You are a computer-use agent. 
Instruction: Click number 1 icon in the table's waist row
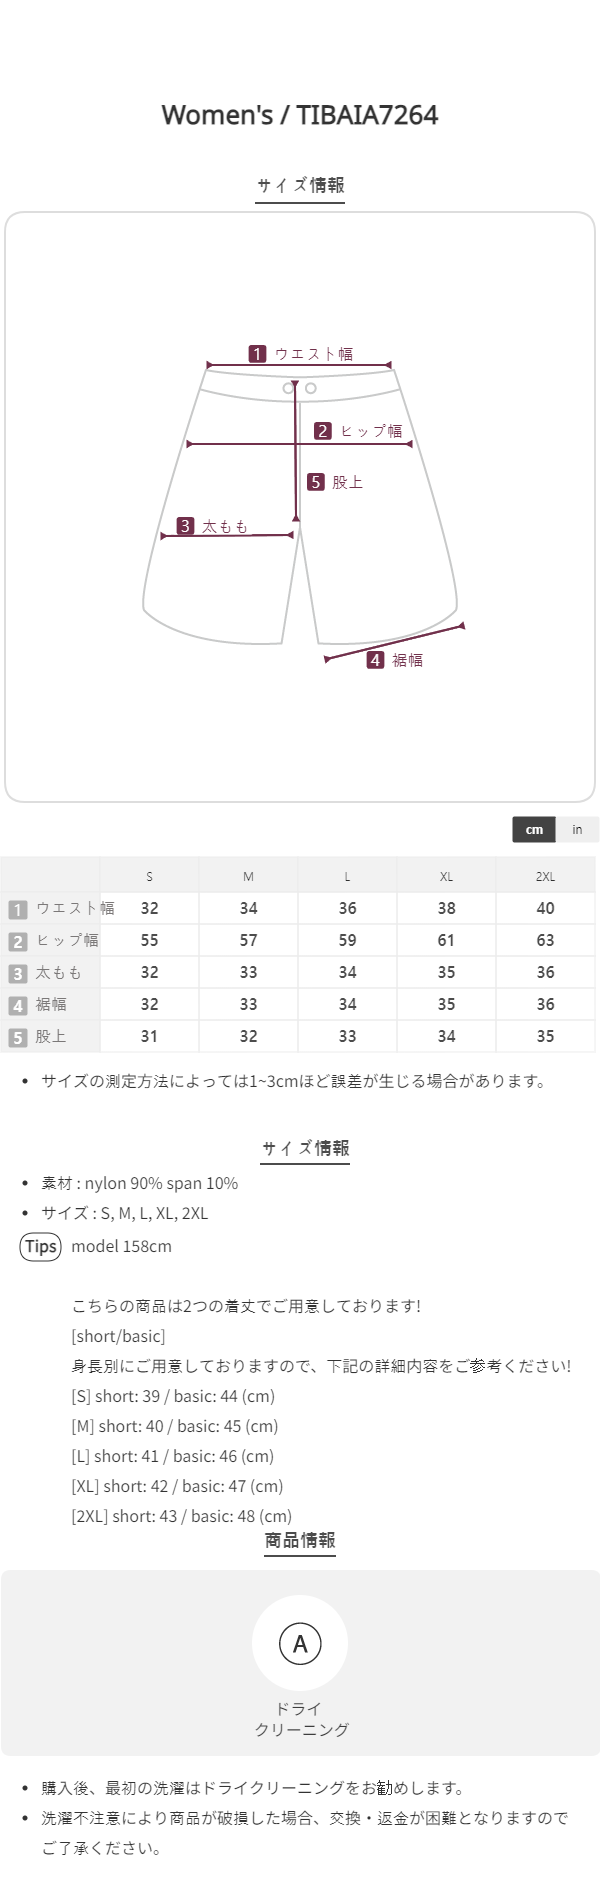point(18,909)
